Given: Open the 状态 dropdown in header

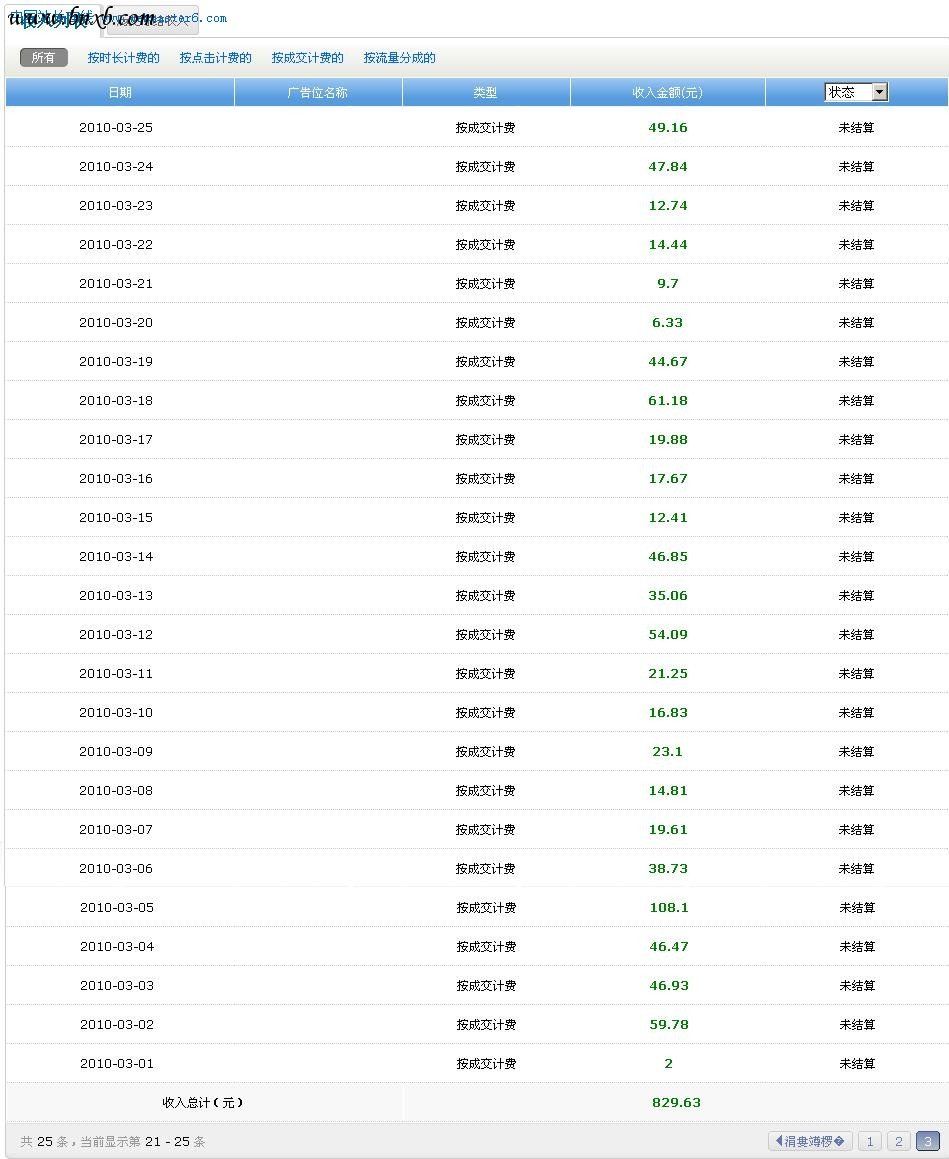Looking at the screenshot, I should click(x=856, y=92).
